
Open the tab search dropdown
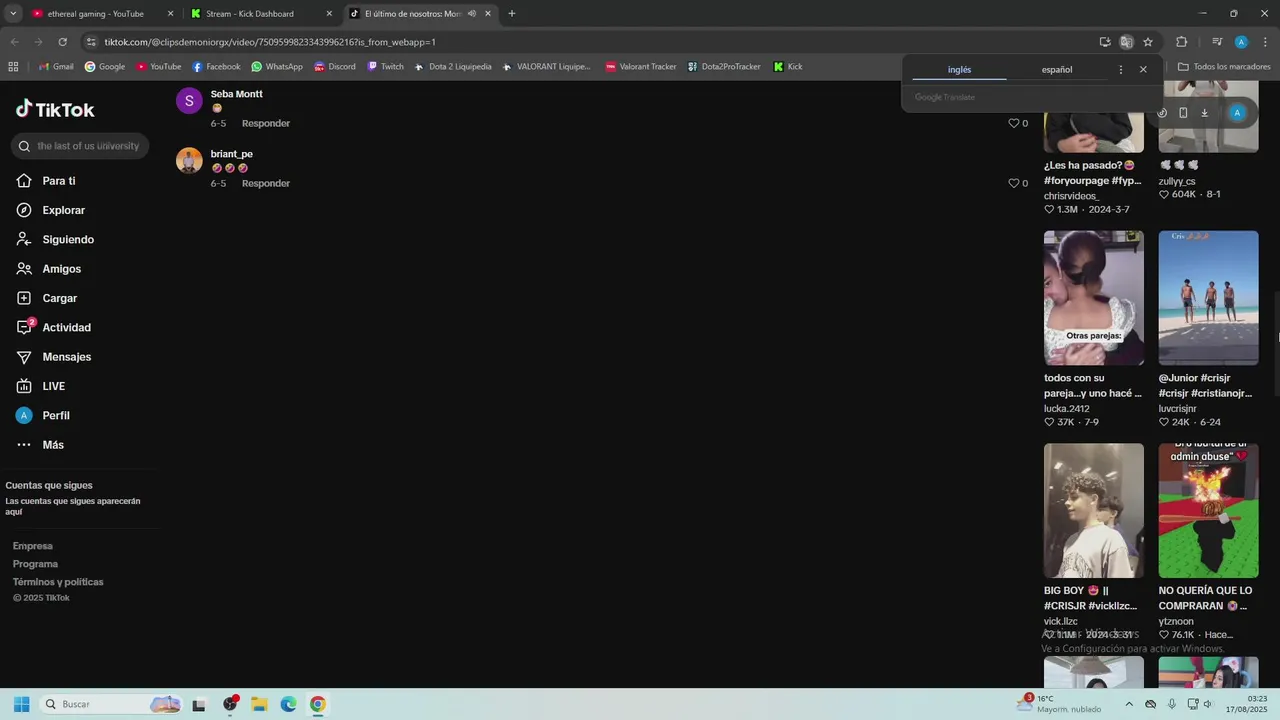[x=13, y=14]
